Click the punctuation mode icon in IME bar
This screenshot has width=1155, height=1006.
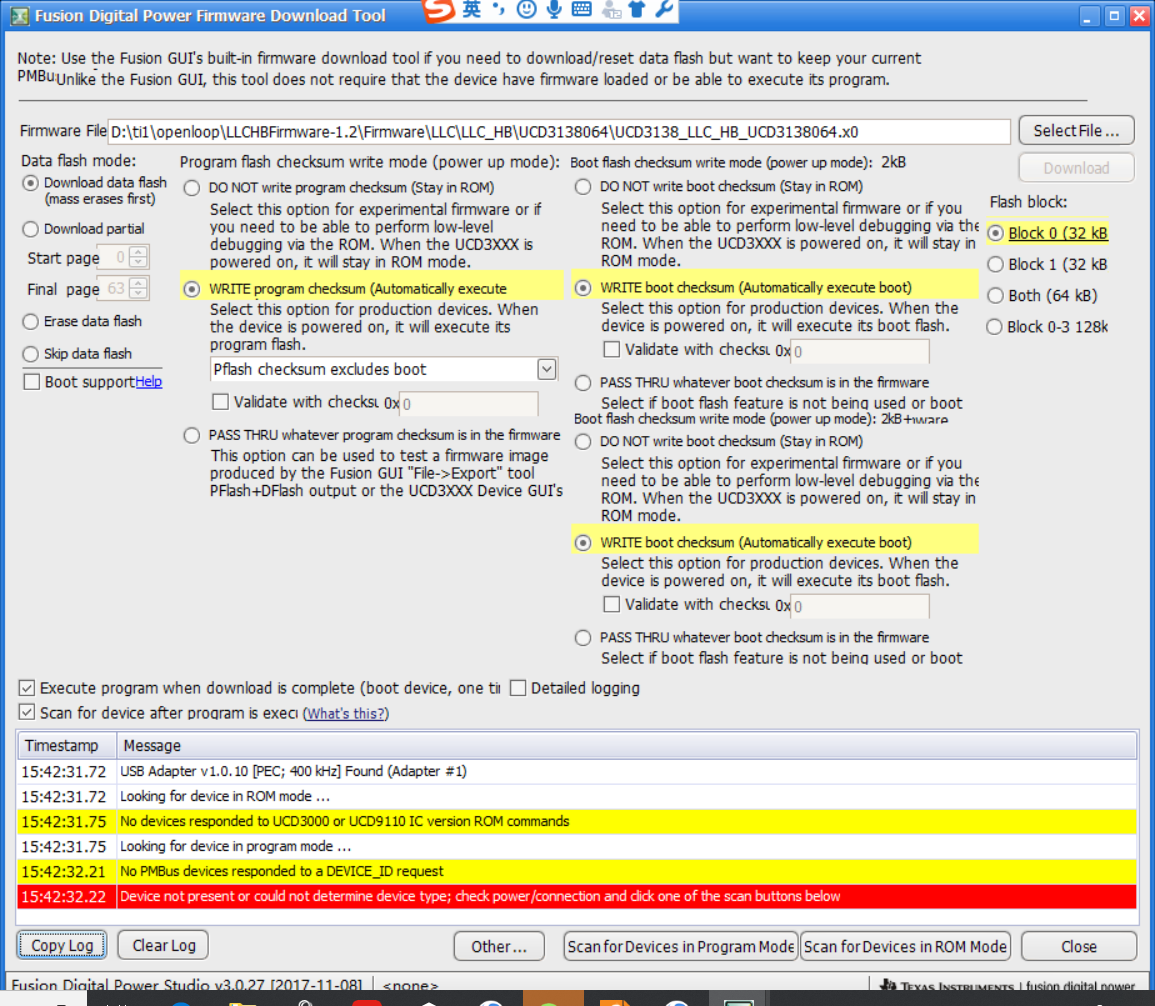(499, 9)
